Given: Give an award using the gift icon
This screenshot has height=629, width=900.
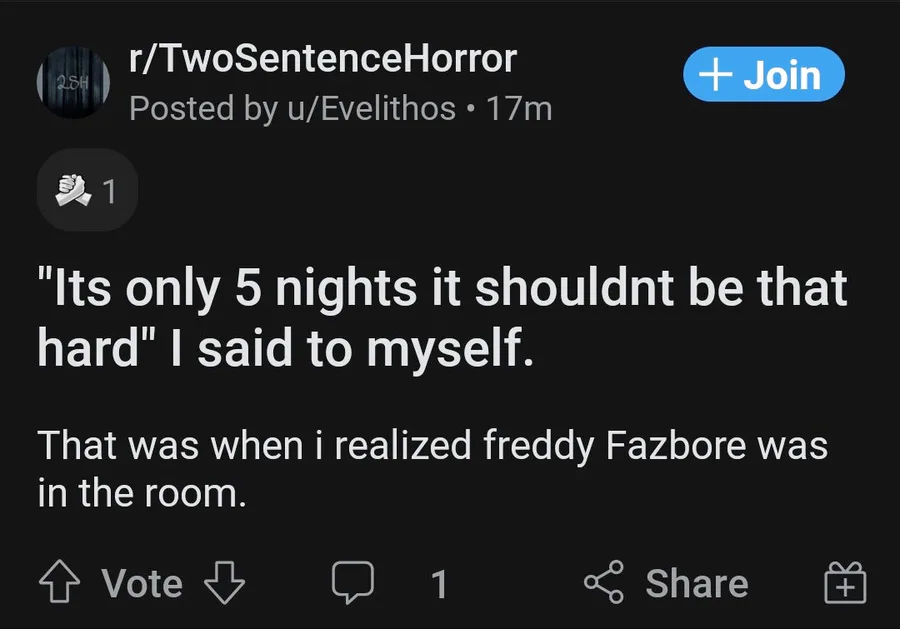Looking at the screenshot, I should pyautogui.click(x=845, y=583).
